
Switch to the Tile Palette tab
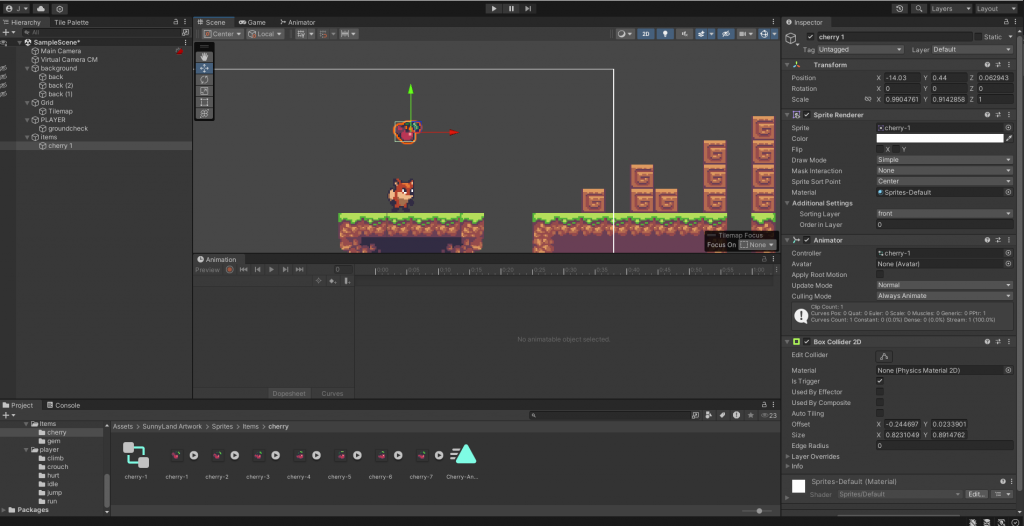point(71,22)
